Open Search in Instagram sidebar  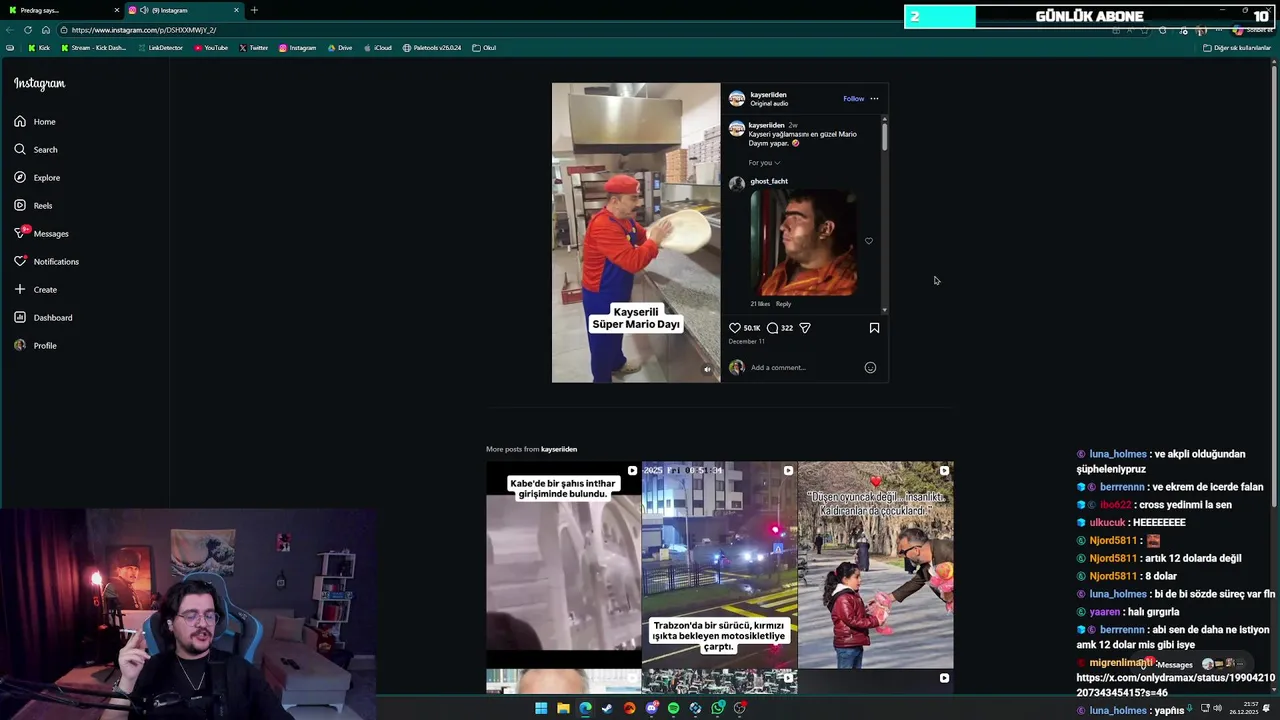[36, 150]
